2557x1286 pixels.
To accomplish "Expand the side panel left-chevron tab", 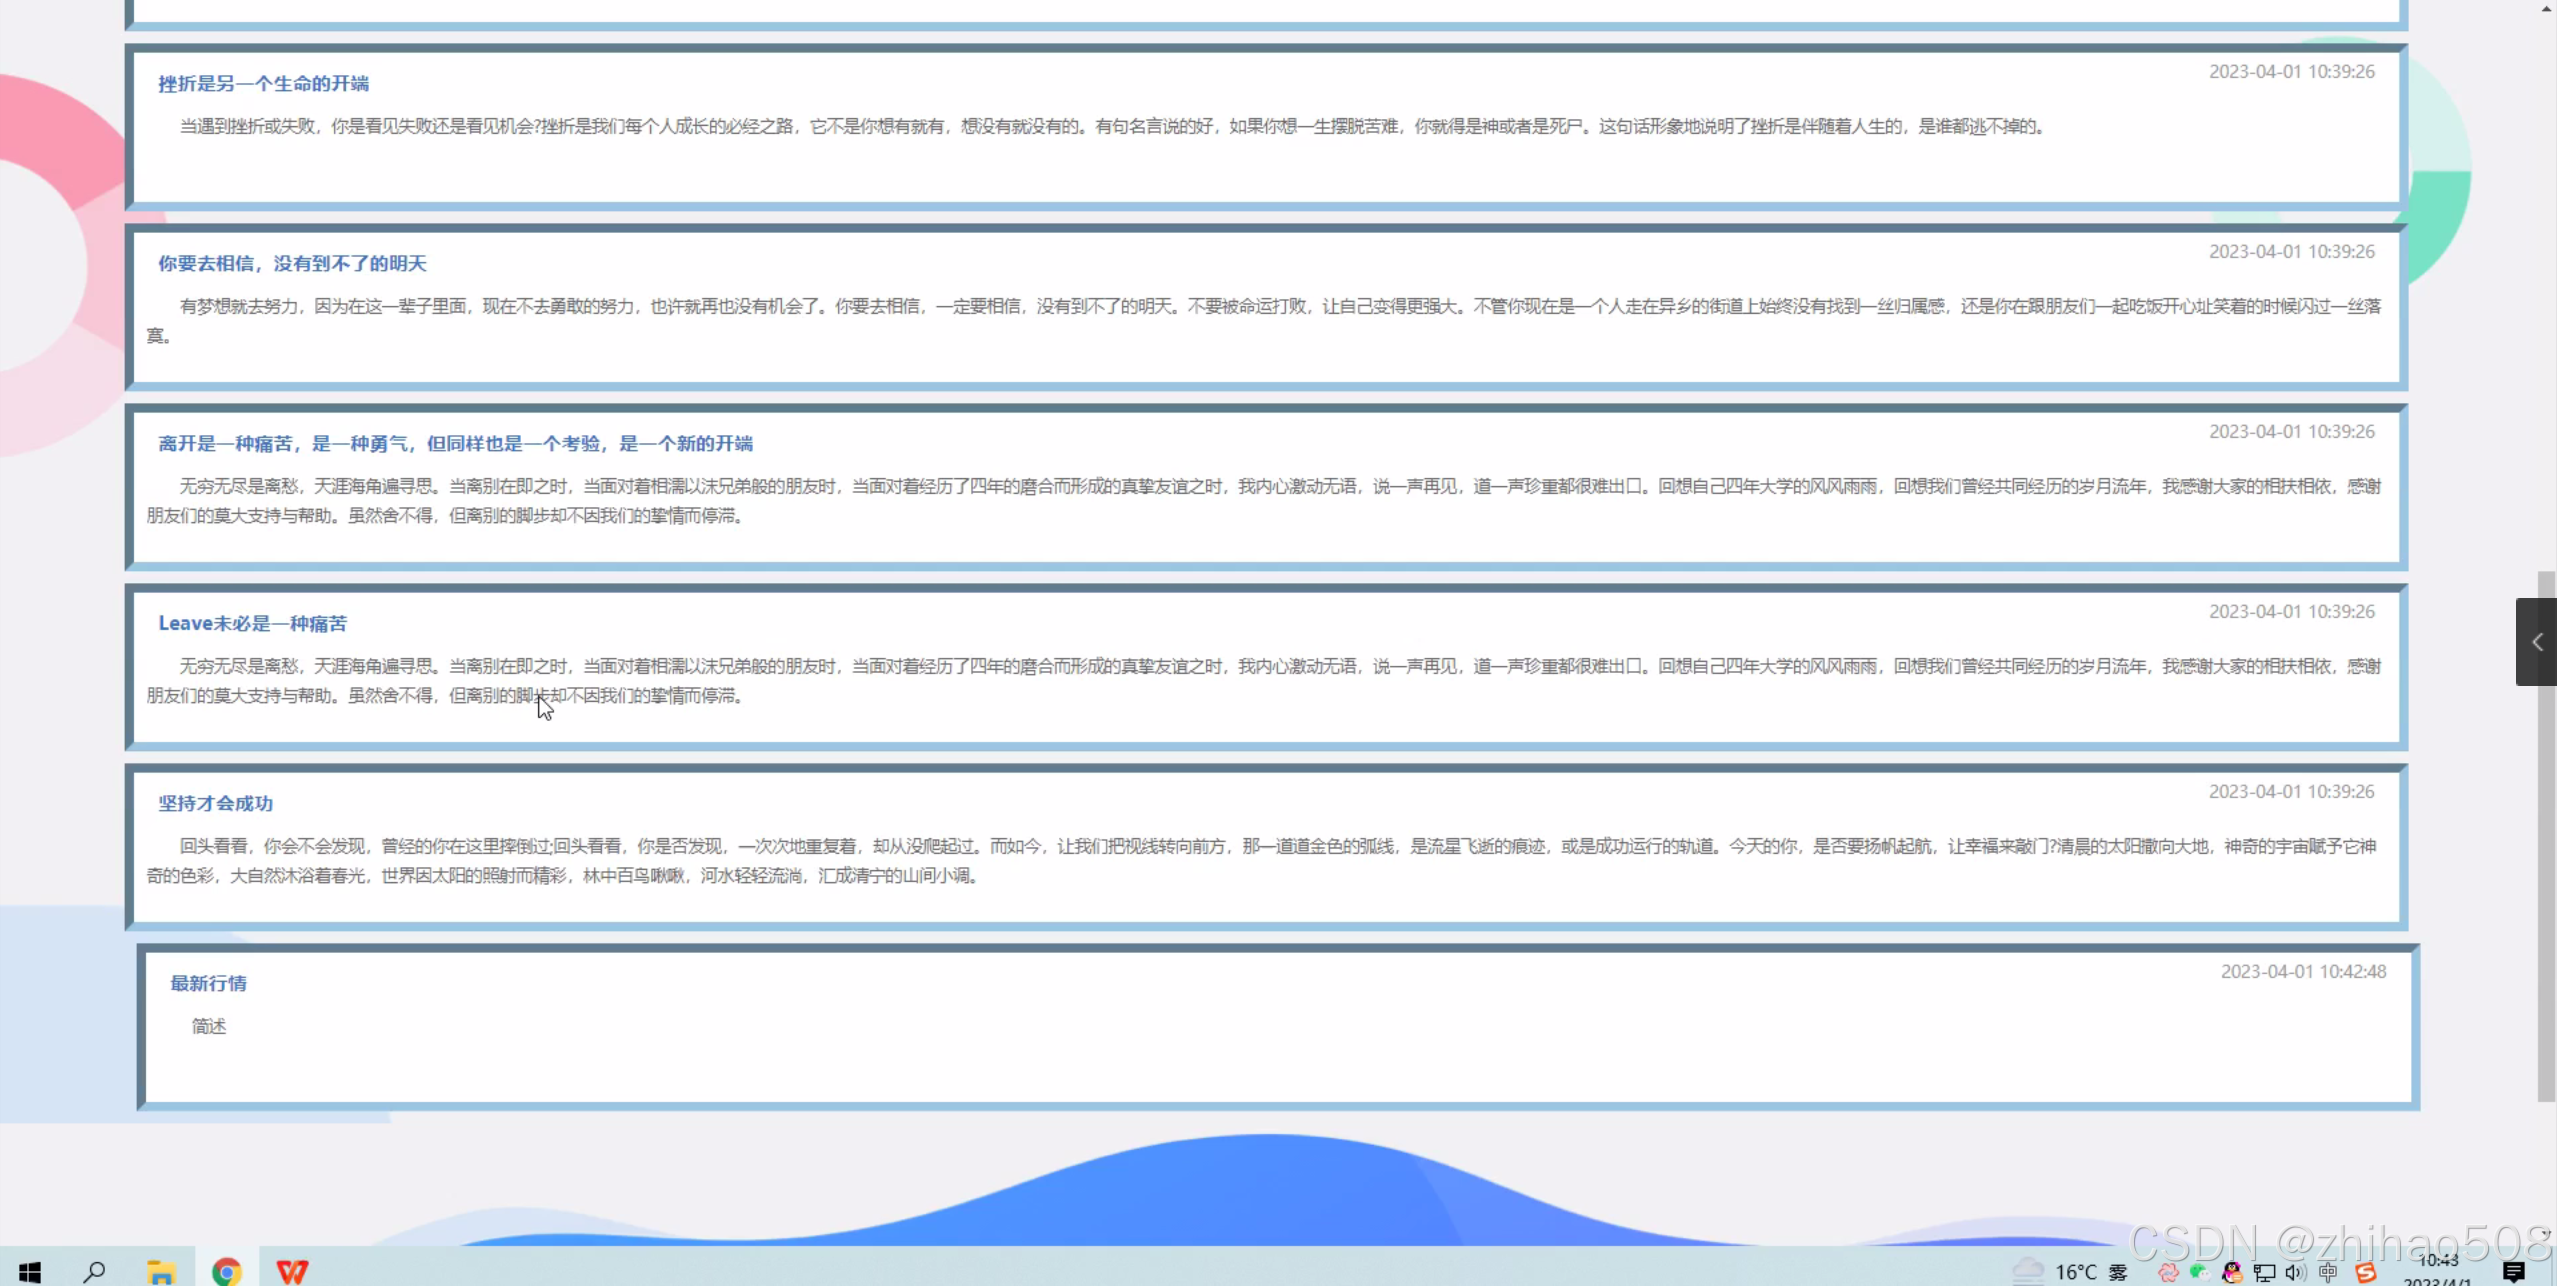I will click(2536, 642).
